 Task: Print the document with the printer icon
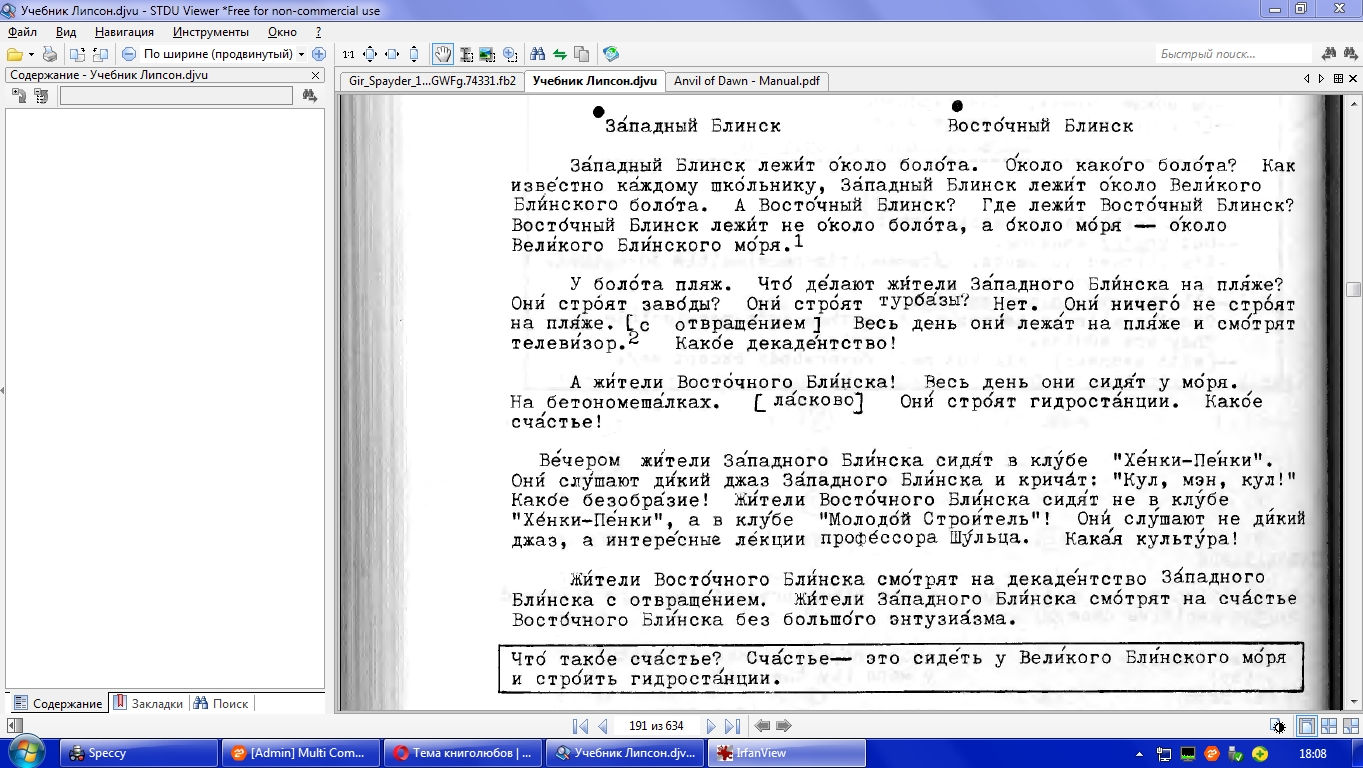49,54
